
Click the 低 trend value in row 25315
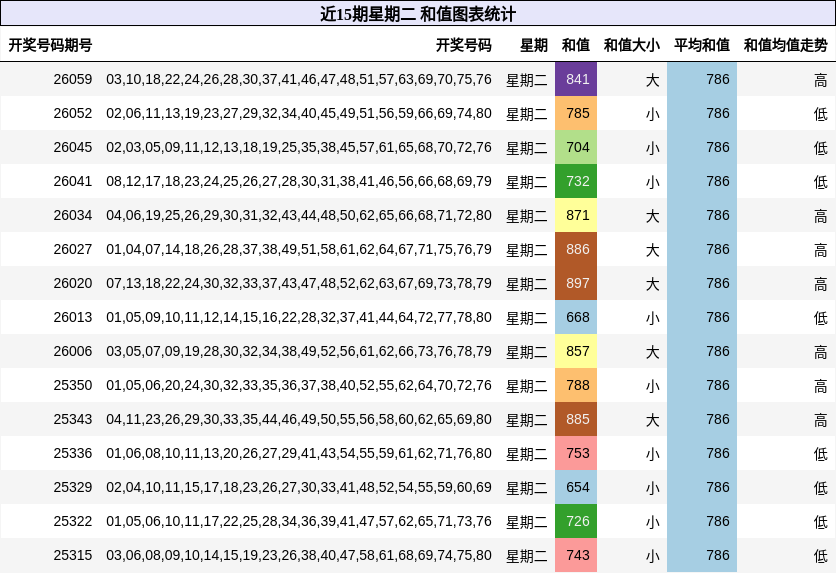821,556
